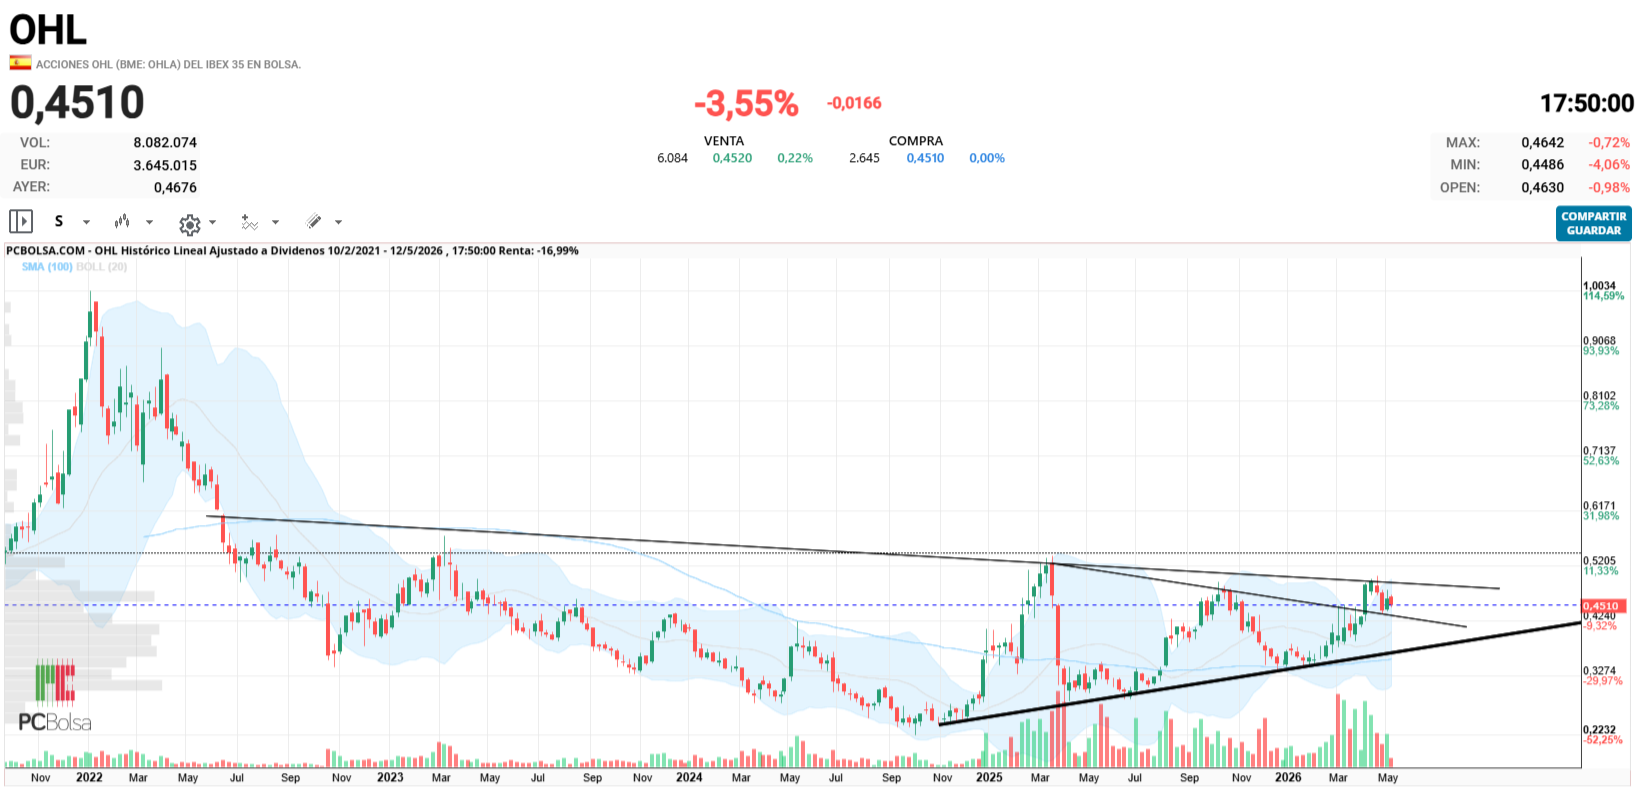Click the COMPRA column header
This screenshot has height=787, width=1642.
916,141
